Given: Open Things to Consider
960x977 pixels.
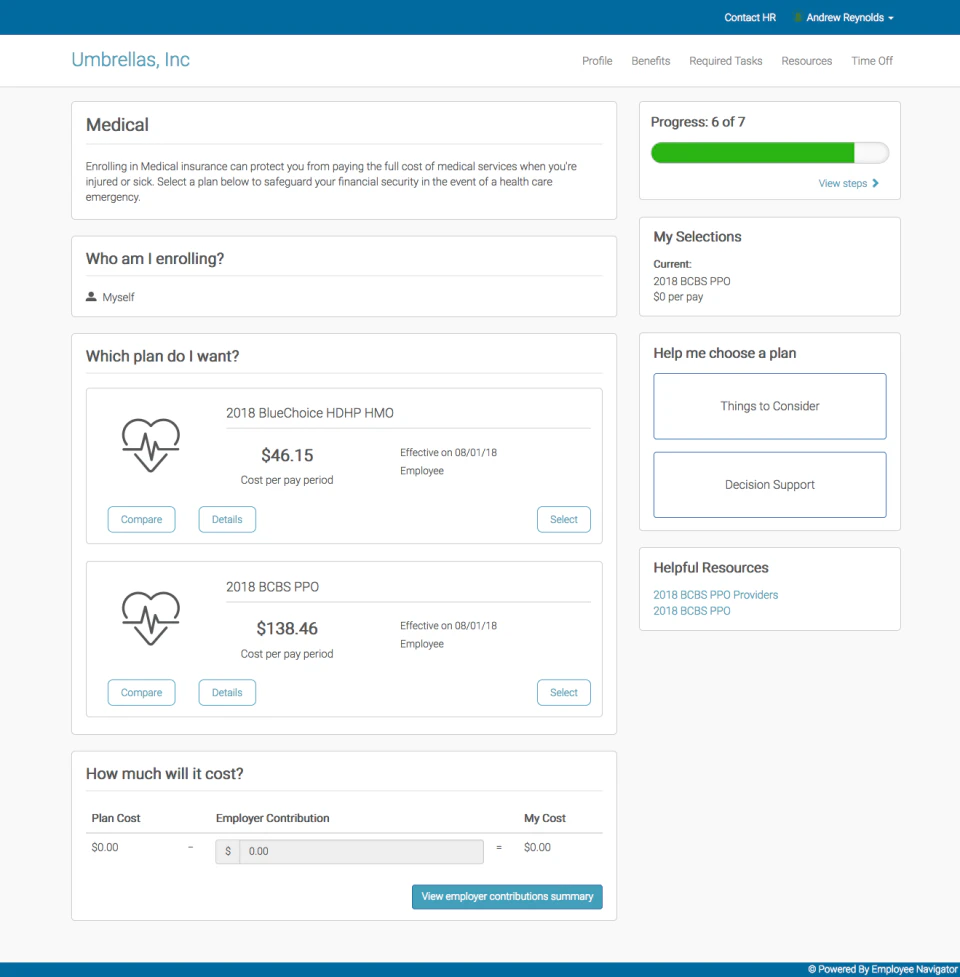Looking at the screenshot, I should (x=769, y=406).
